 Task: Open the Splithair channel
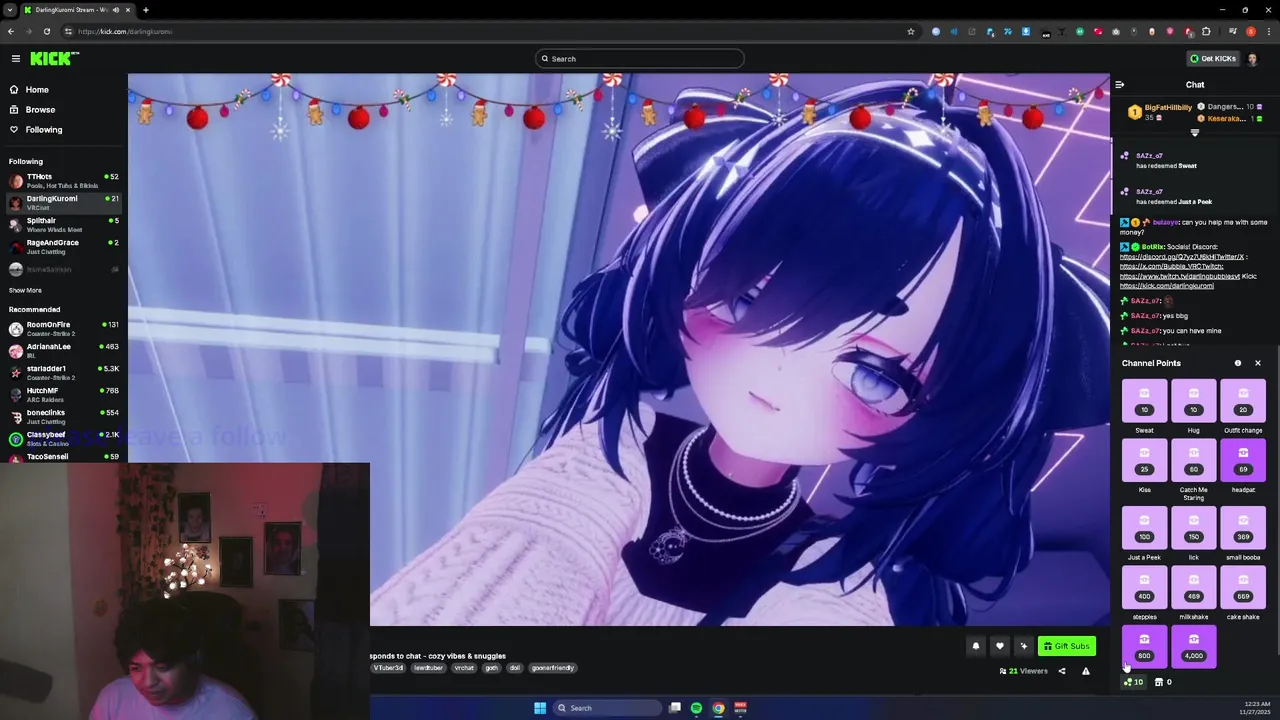63,225
